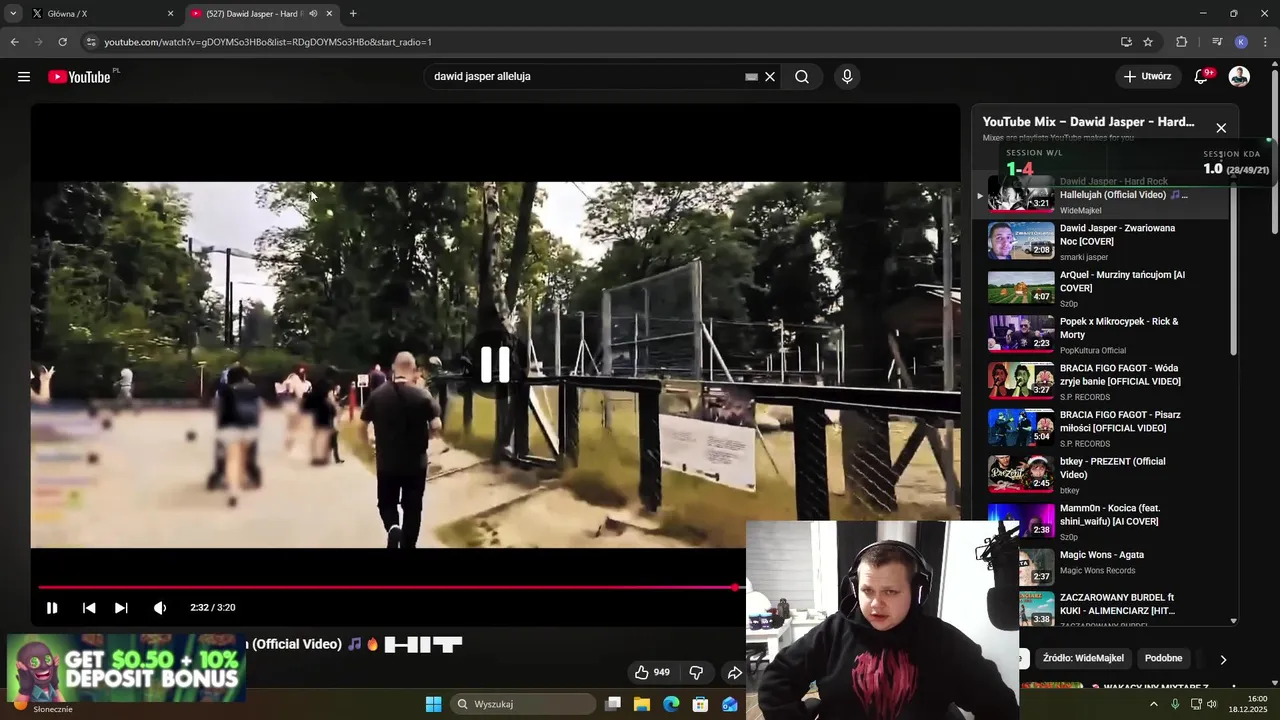Select the Podobne filter chip
Image resolution: width=1280 pixels, height=720 pixels.
coord(1163,658)
